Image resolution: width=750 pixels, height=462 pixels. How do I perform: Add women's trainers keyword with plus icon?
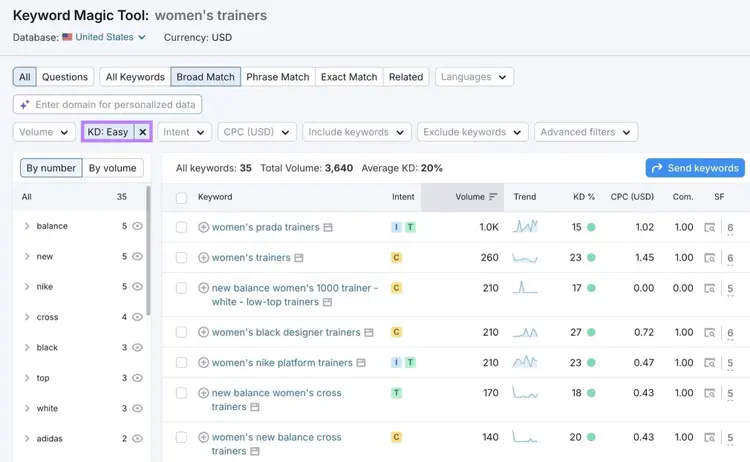pyautogui.click(x=203, y=258)
